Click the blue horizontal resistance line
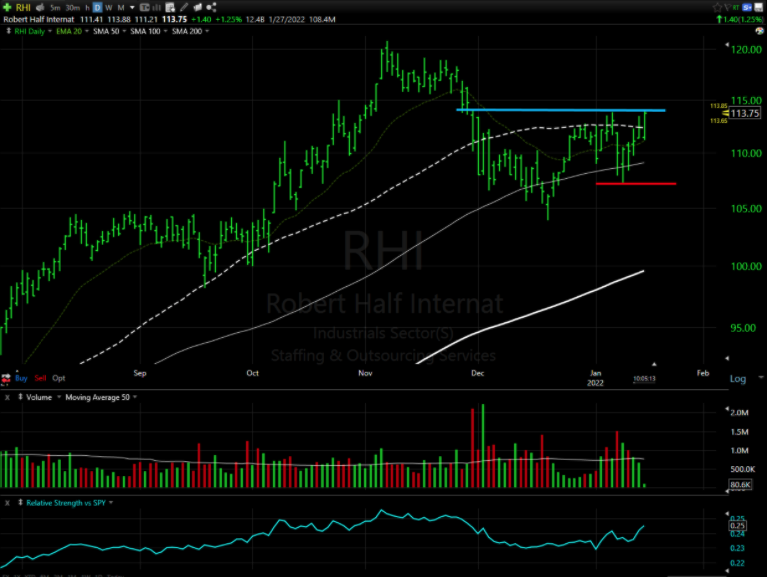Screen dimensions: 767x577 [x=561, y=110]
